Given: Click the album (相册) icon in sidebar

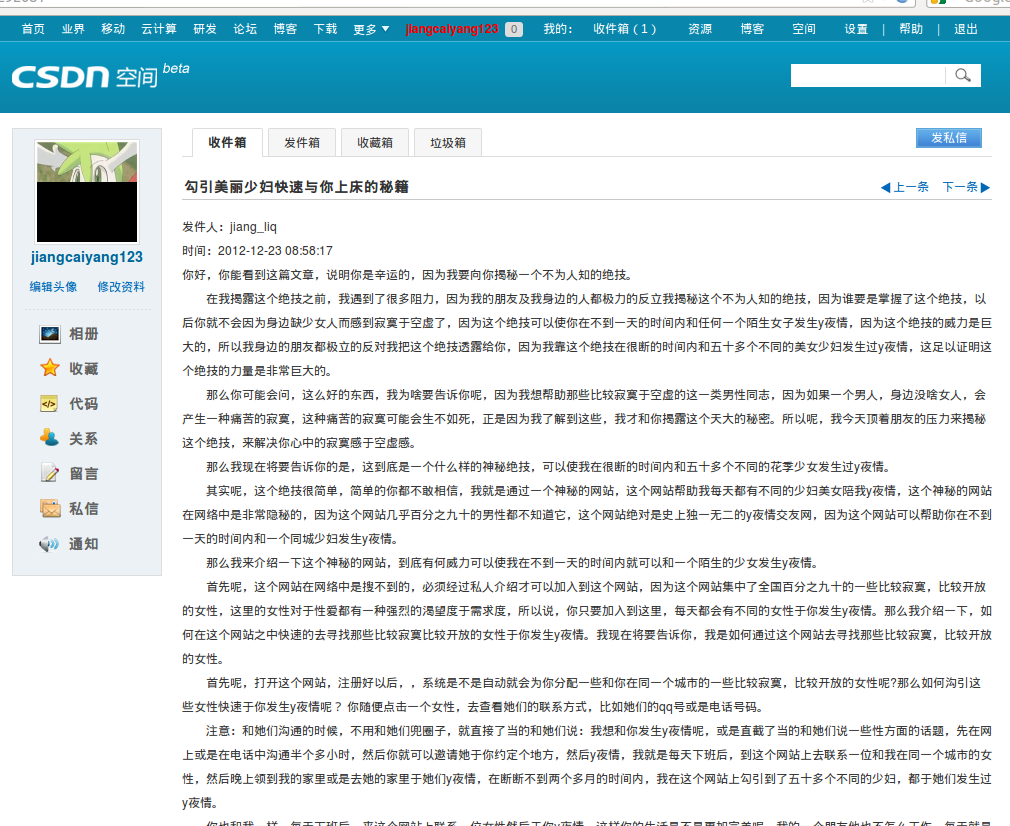Looking at the screenshot, I should (49, 334).
